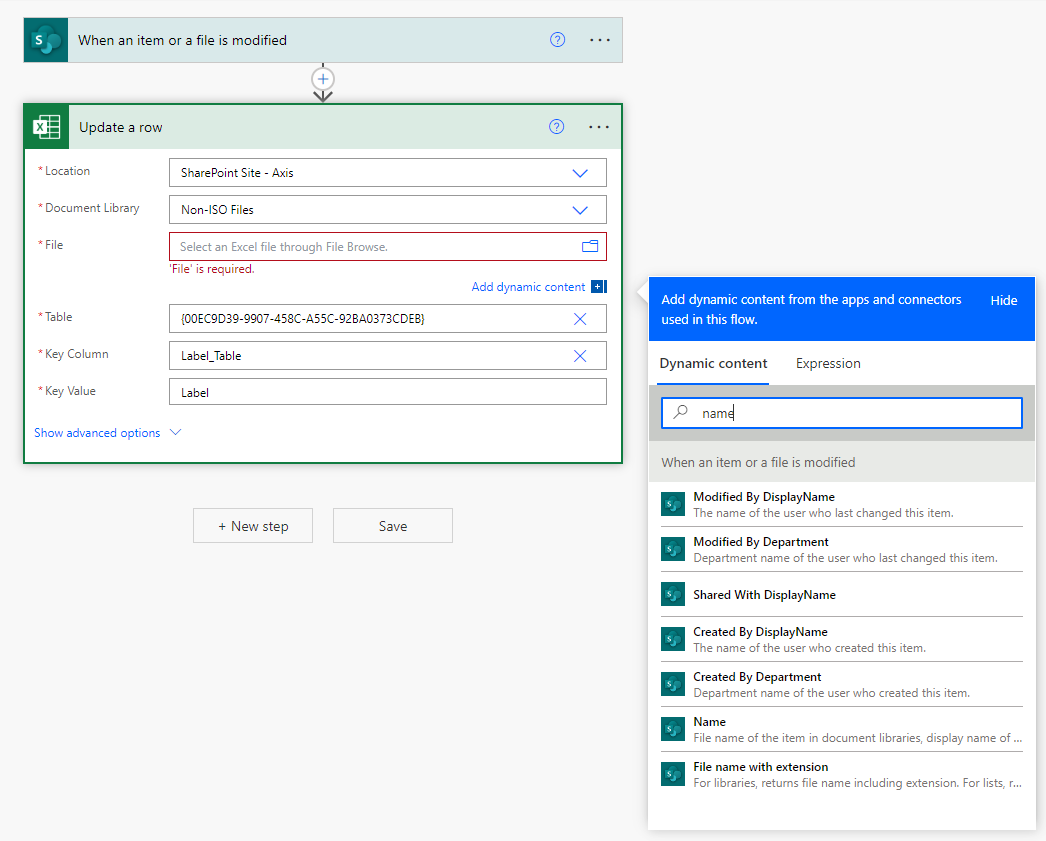
Task: Click the Excel icon on Update a row card
Action: tap(45, 127)
